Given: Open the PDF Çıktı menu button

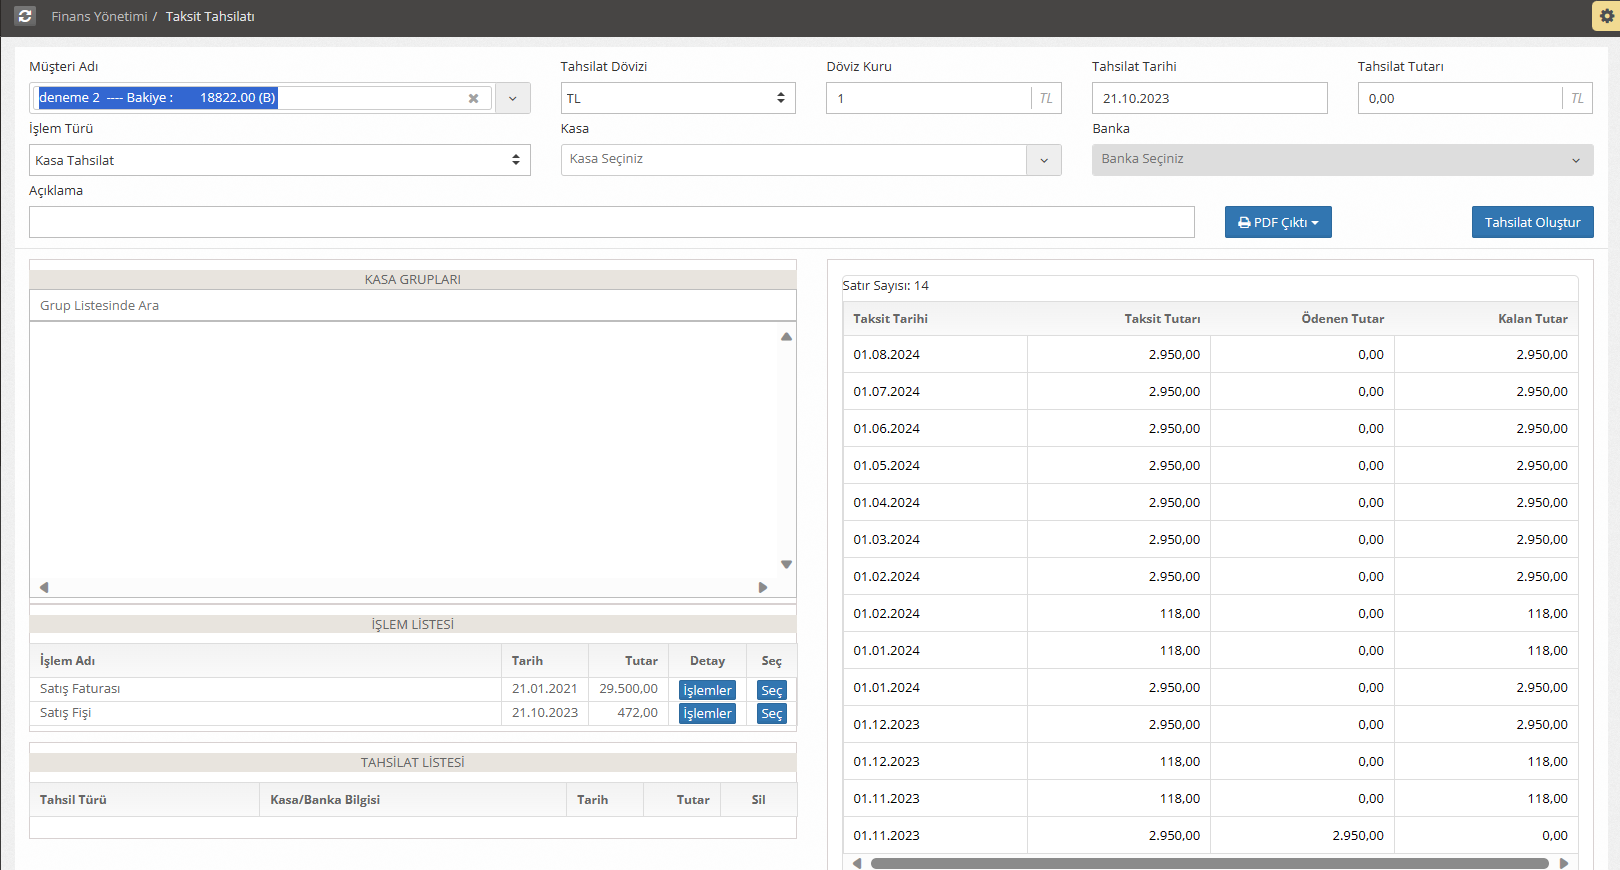Looking at the screenshot, I should point(1277,222).
